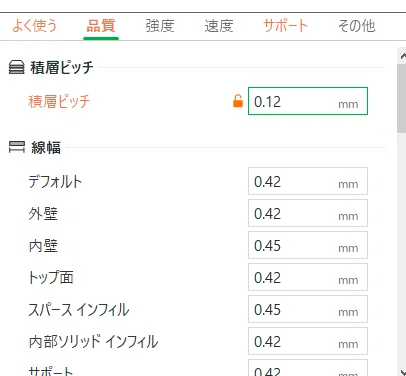This screenshot has height=376, width=406.
Task: Click the 内壁 label
Action: tap(43, 246)
